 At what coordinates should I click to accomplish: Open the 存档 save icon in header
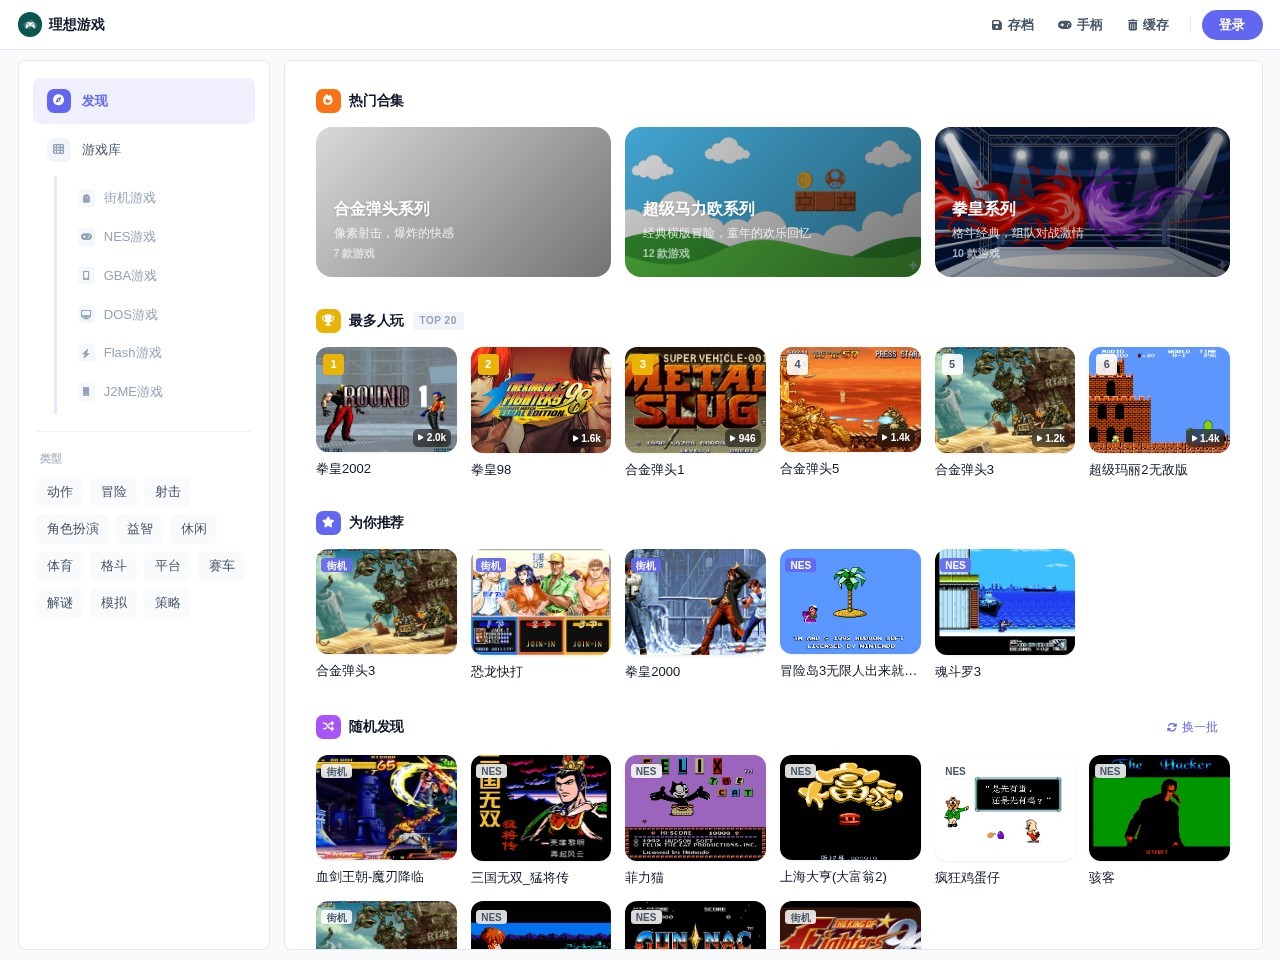pyautogui.click(x=996, y=25)
